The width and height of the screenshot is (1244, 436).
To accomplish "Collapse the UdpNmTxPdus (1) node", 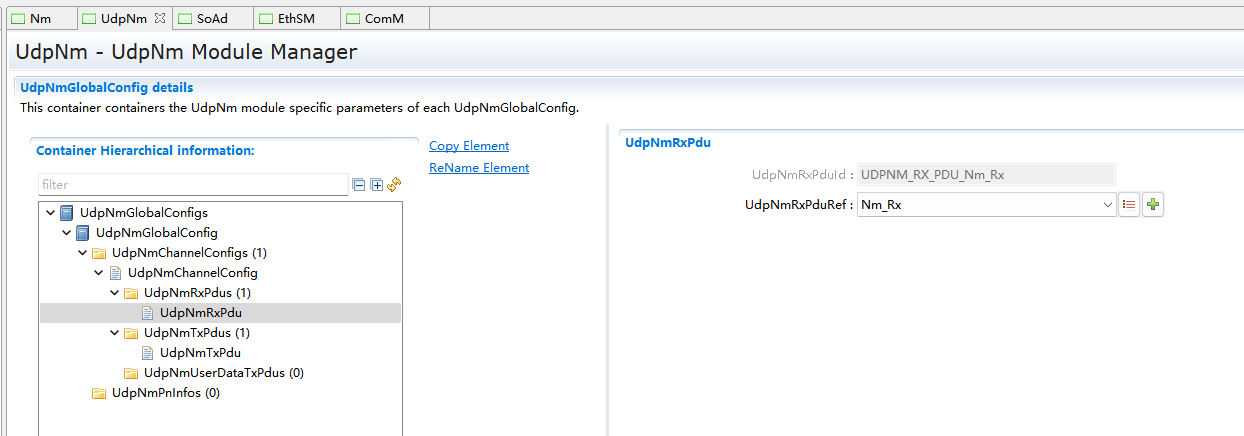I will pyautogui.click(x=115, y=333).
